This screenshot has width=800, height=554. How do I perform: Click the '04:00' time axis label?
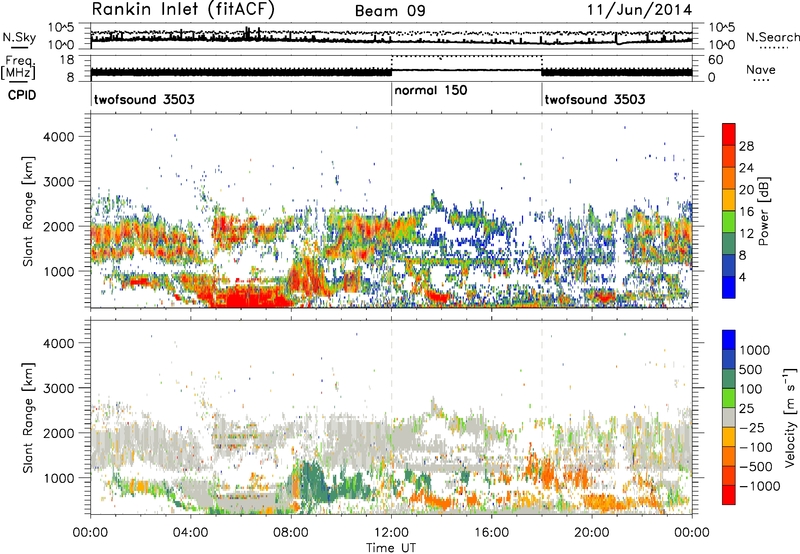(x=191, y=533)
